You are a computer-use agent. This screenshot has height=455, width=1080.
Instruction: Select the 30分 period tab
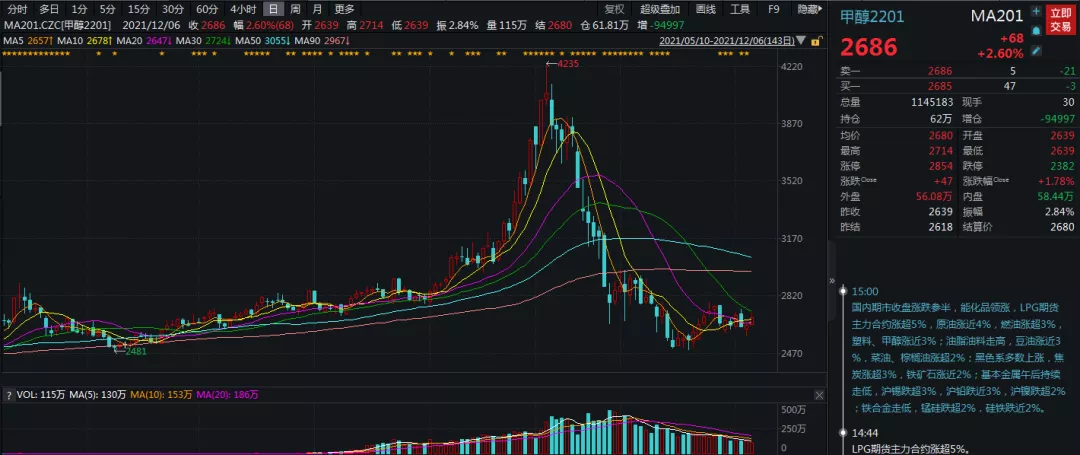click(172, 9)
